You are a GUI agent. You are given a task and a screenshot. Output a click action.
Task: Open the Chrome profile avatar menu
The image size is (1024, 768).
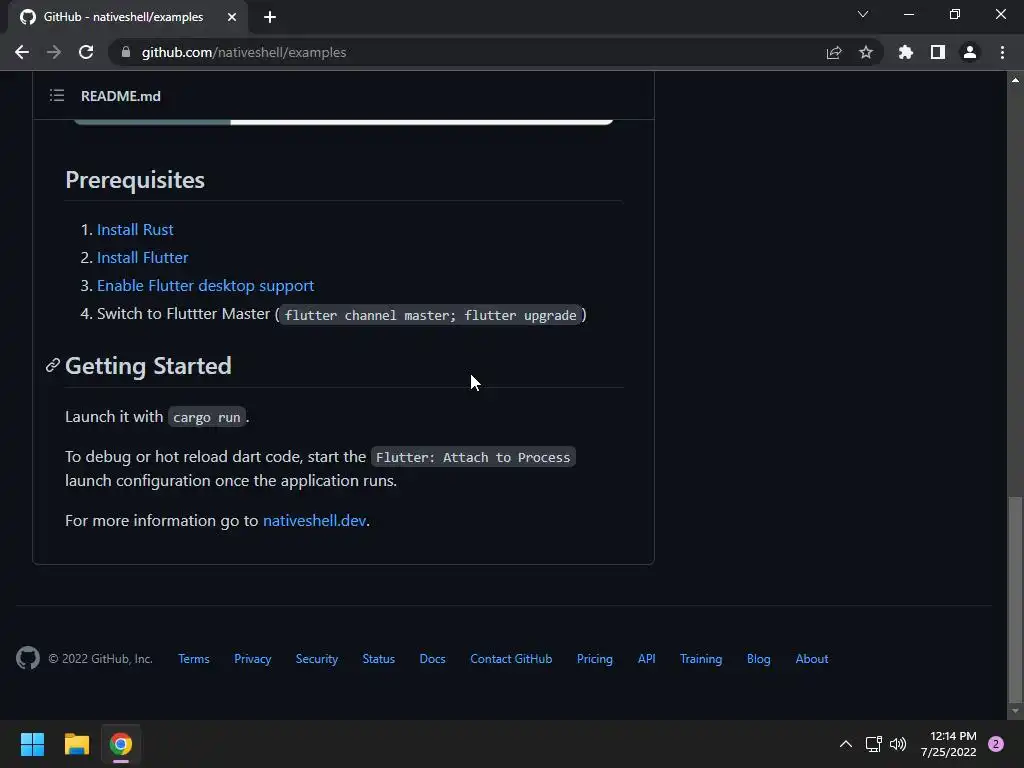pyautogui.click(x=970, y=52)
